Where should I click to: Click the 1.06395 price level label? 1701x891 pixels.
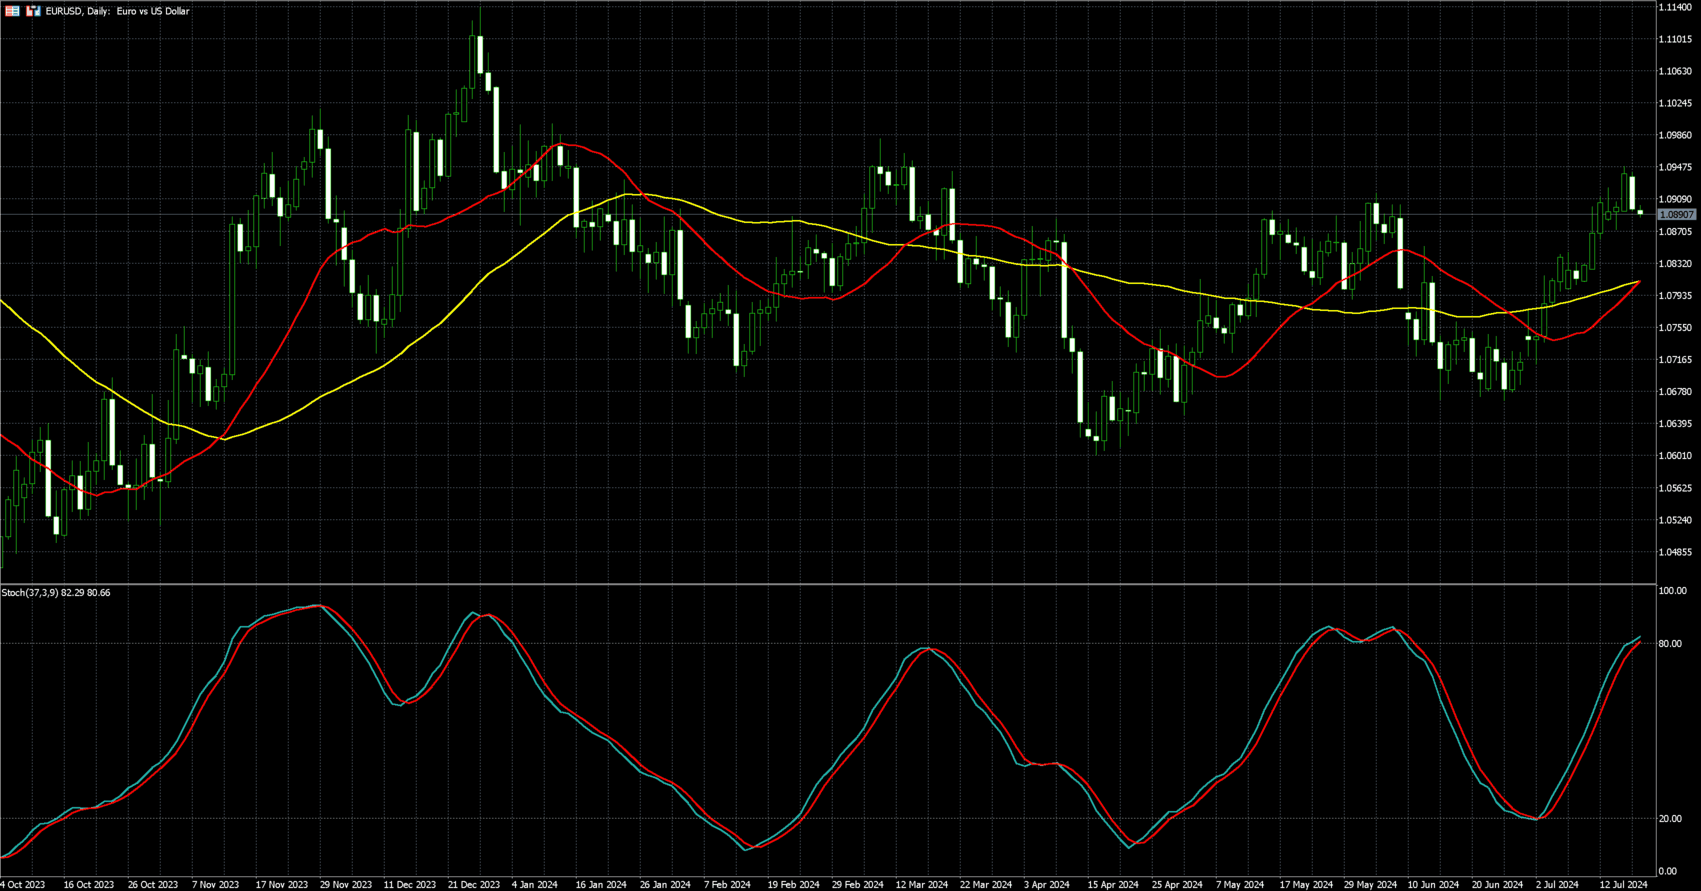click(x=1675, y=423)
